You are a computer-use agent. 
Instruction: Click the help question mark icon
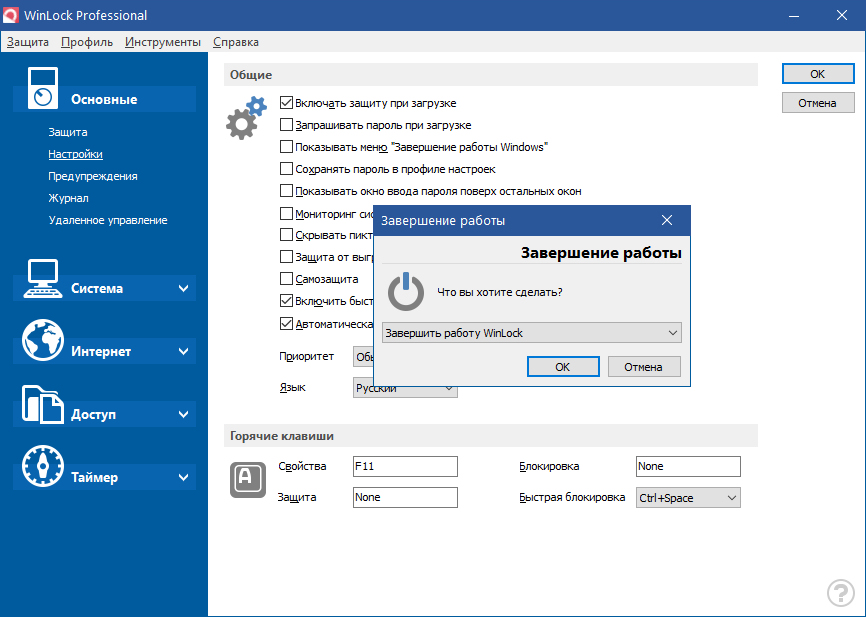[840, 592]
